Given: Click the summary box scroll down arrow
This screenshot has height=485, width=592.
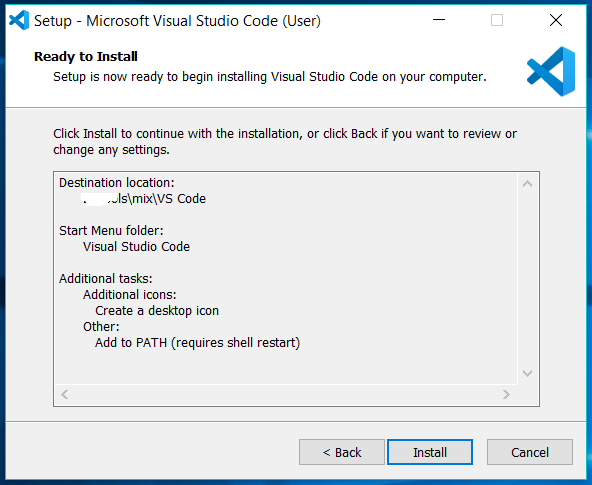Looking at the screenshot, I should pyautogui.click(x=527, y=373).
